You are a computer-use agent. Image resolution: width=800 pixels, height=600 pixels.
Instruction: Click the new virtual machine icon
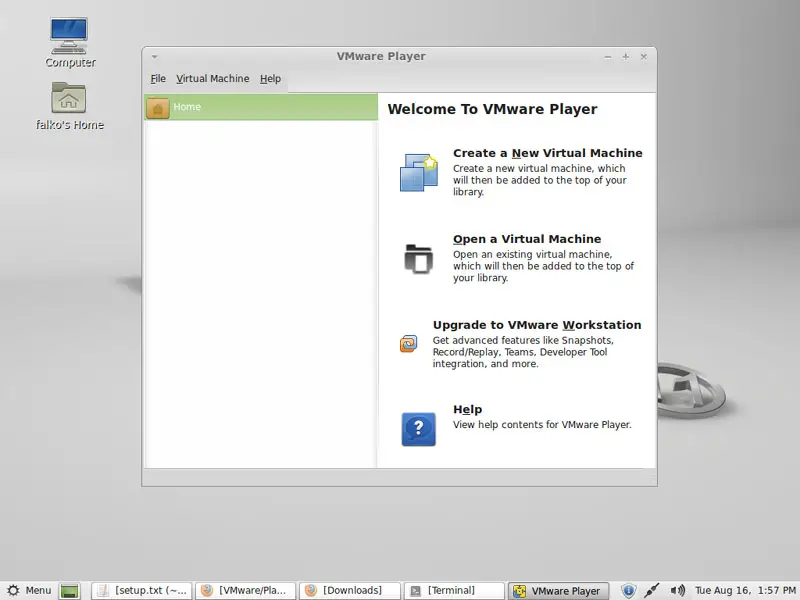(x=419, y=172)
